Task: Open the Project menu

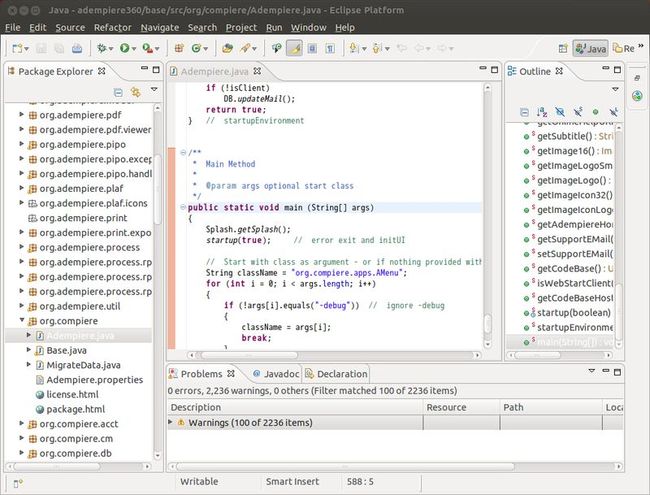Action: coord(241,27)
